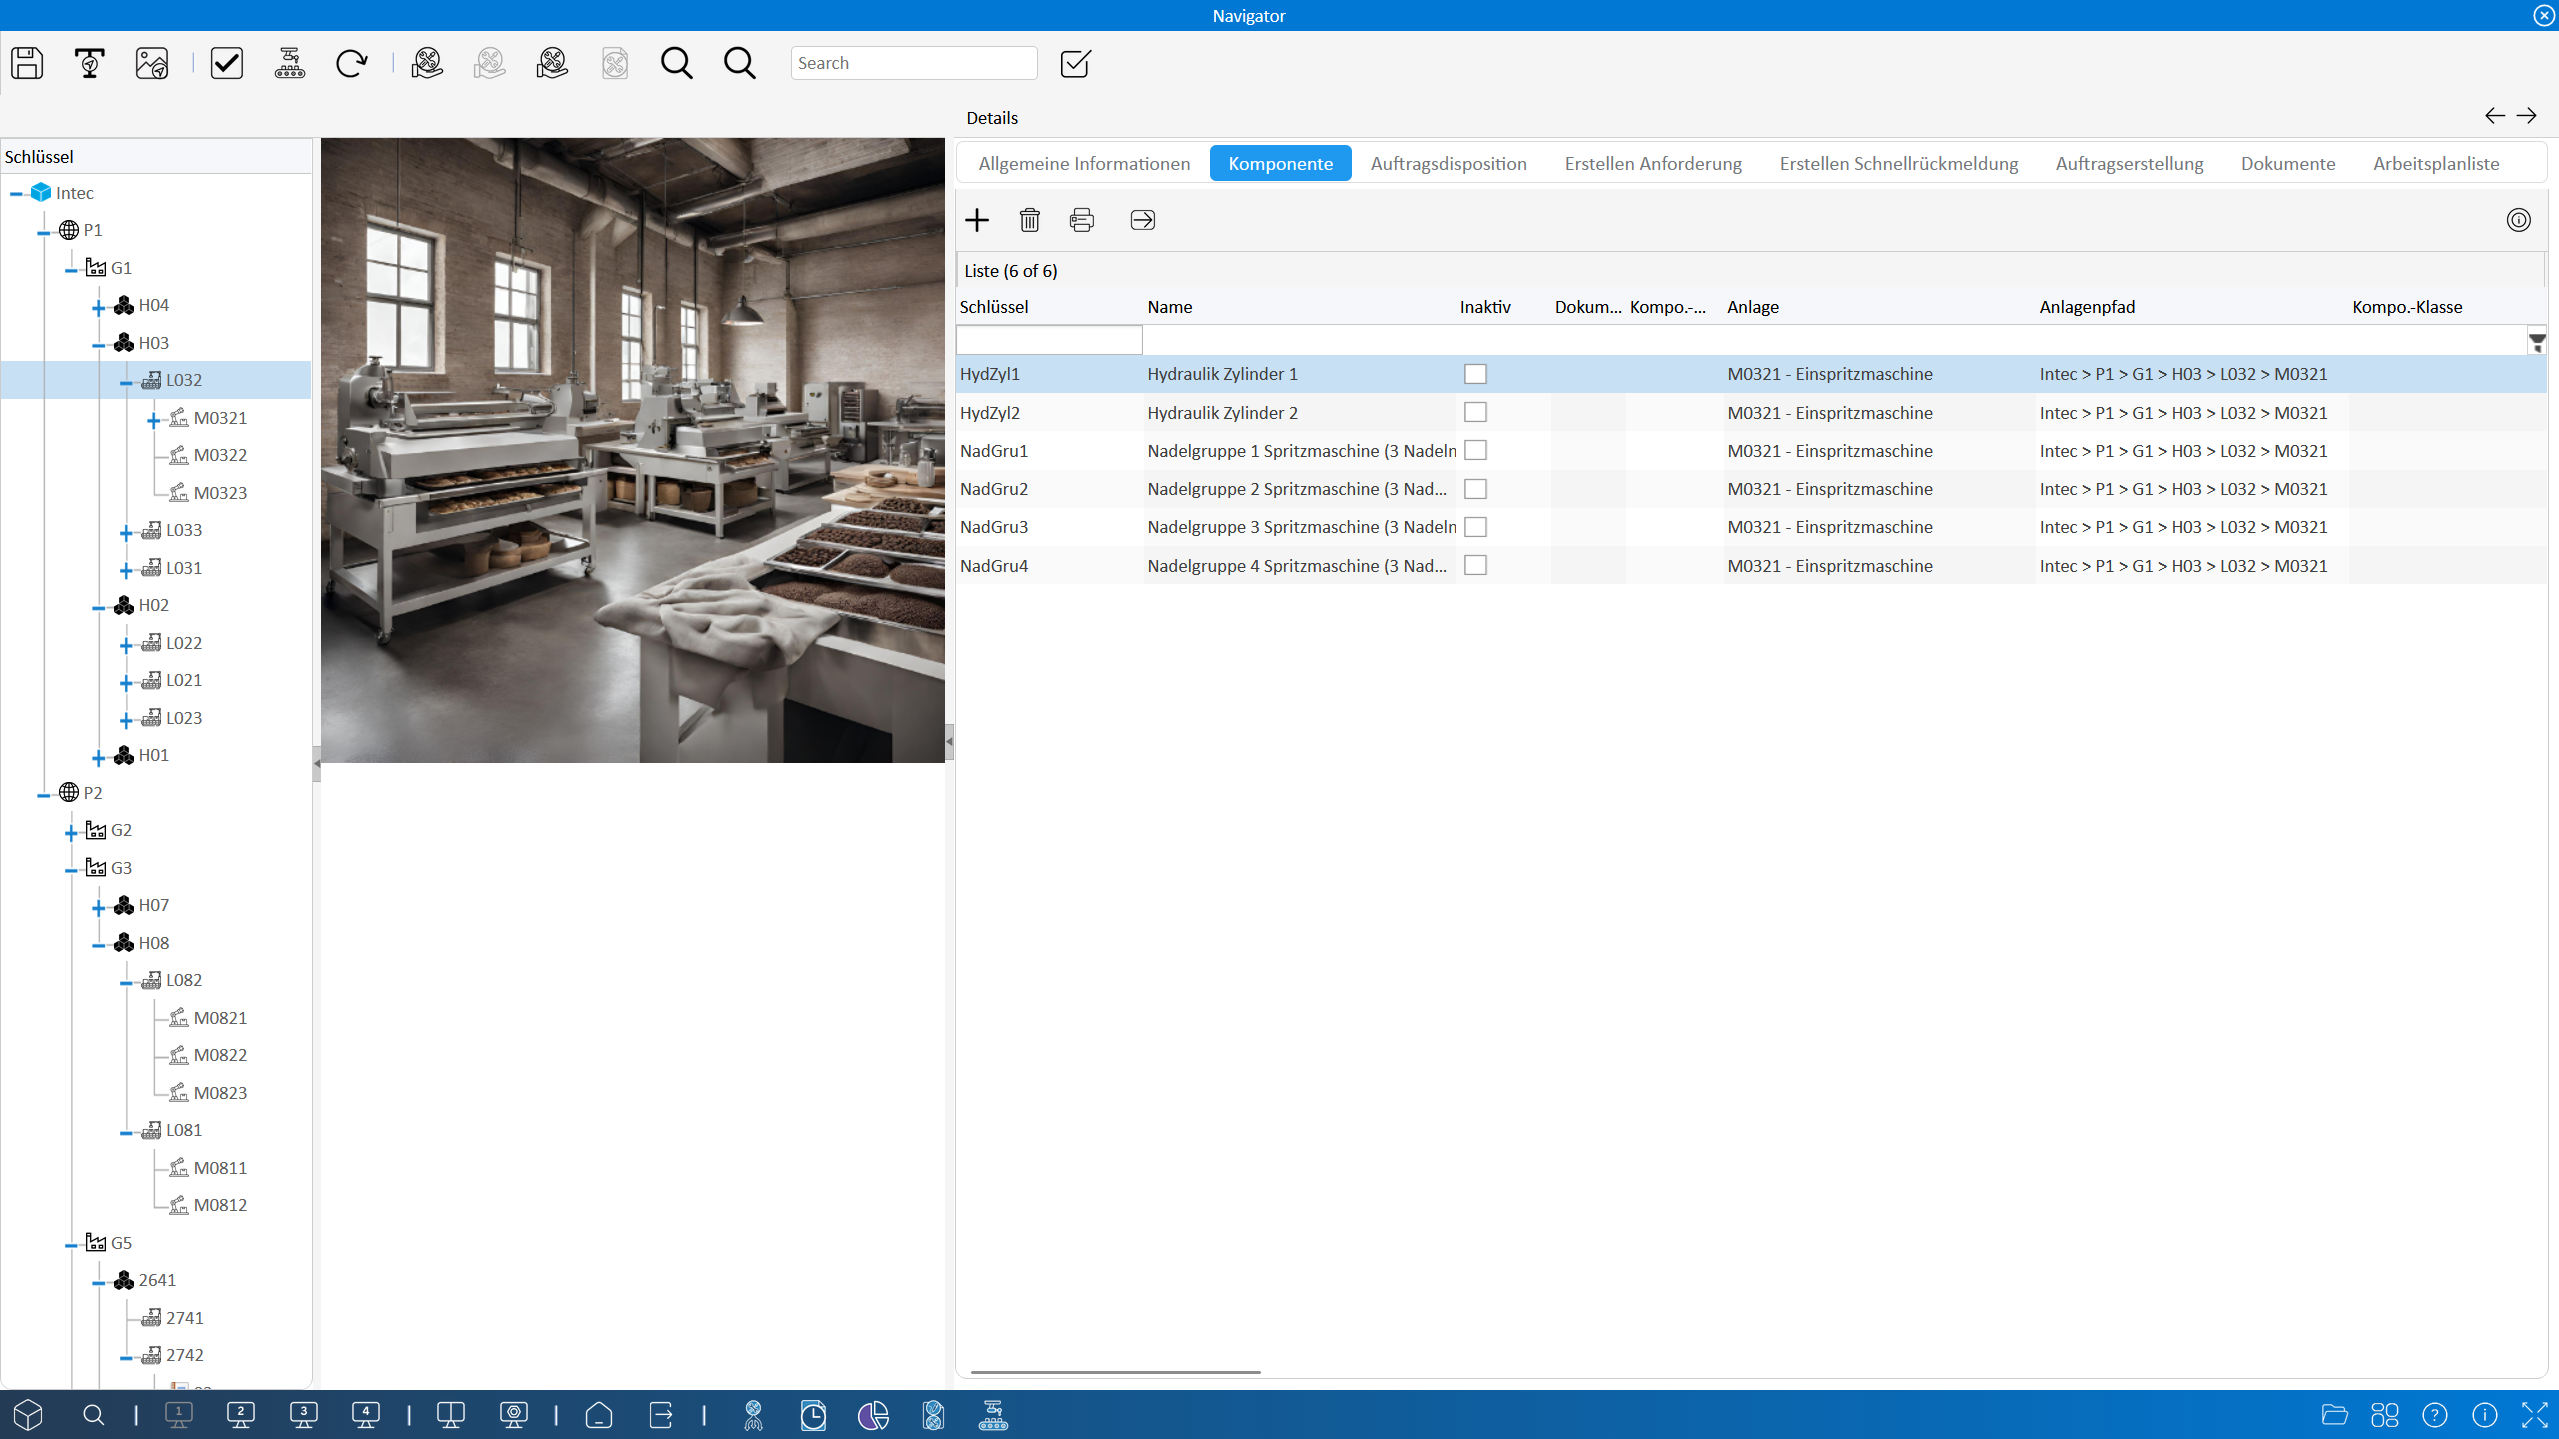Select M0322 in the tree
The image size is (2559, 1439).
point(220,455)
